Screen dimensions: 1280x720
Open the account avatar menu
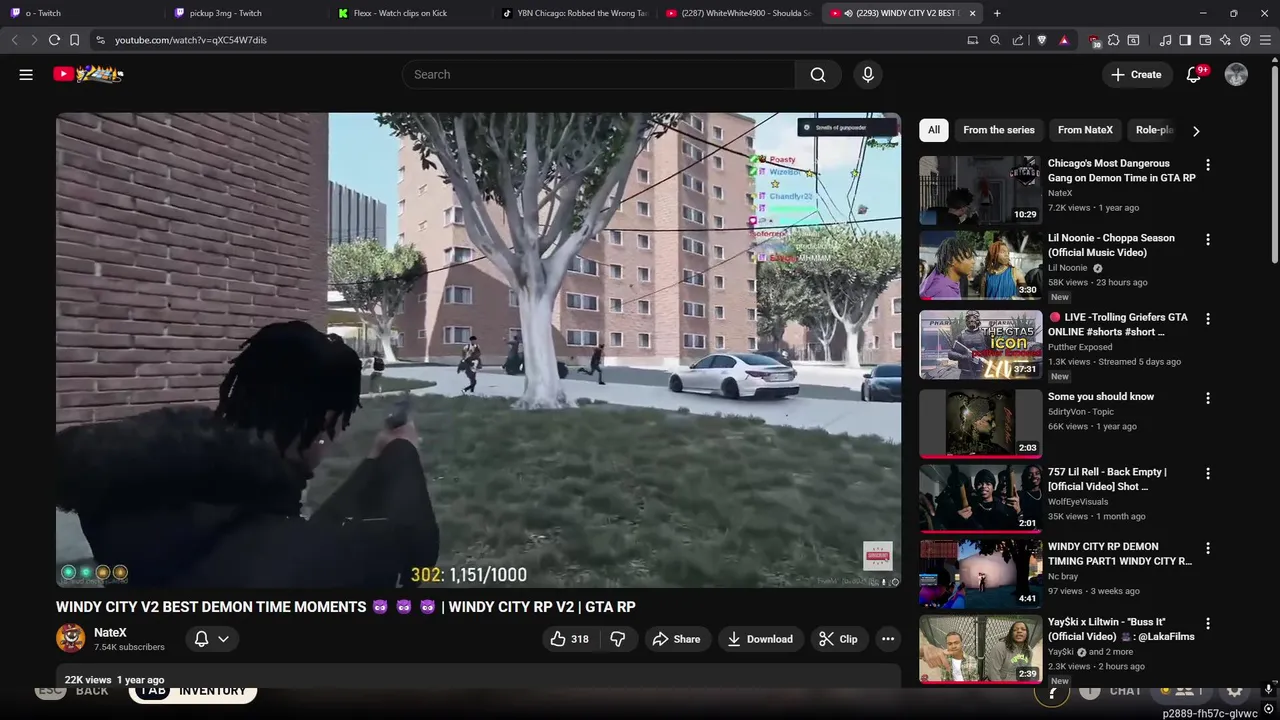point(1236,75)
